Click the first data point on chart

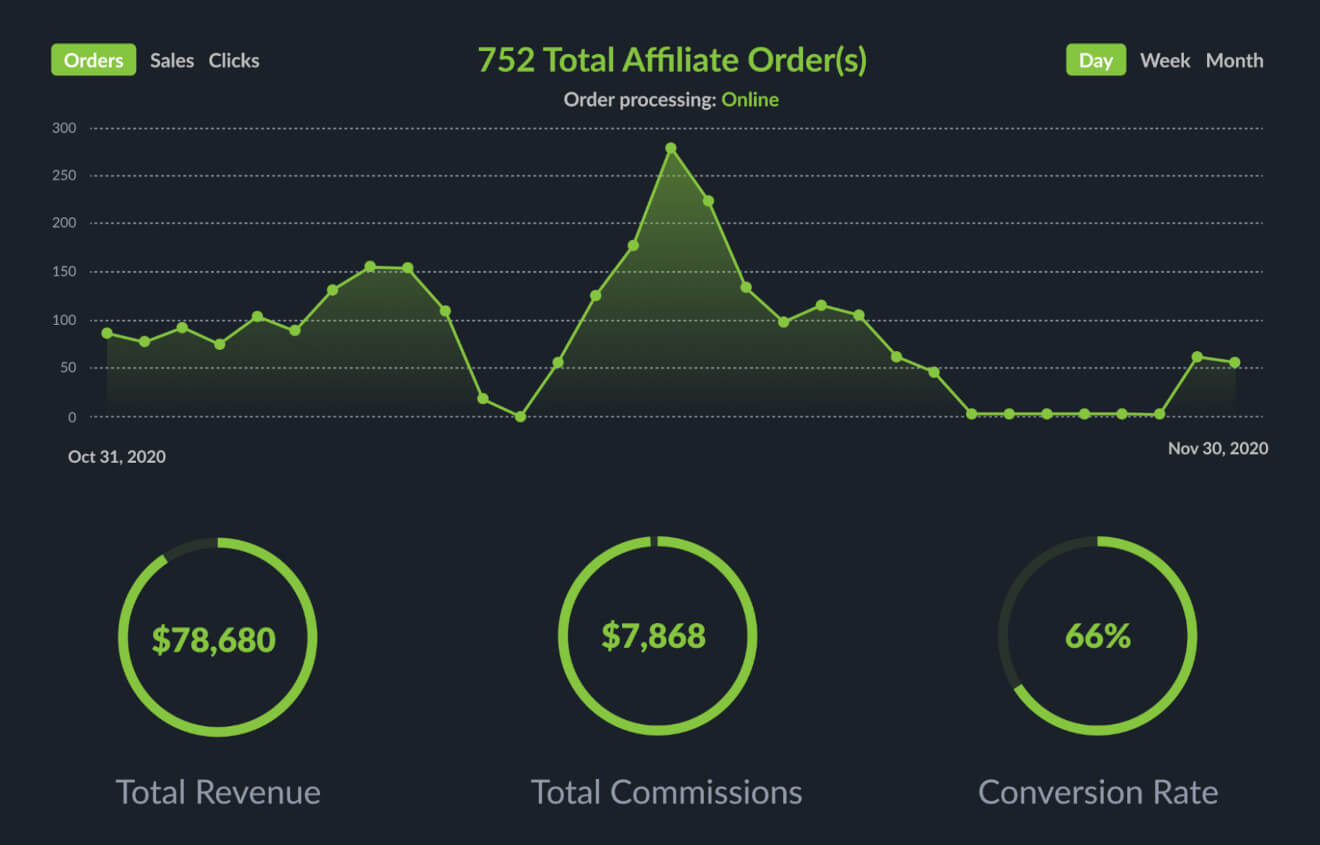pyautogui.click(x=107, y=333)
